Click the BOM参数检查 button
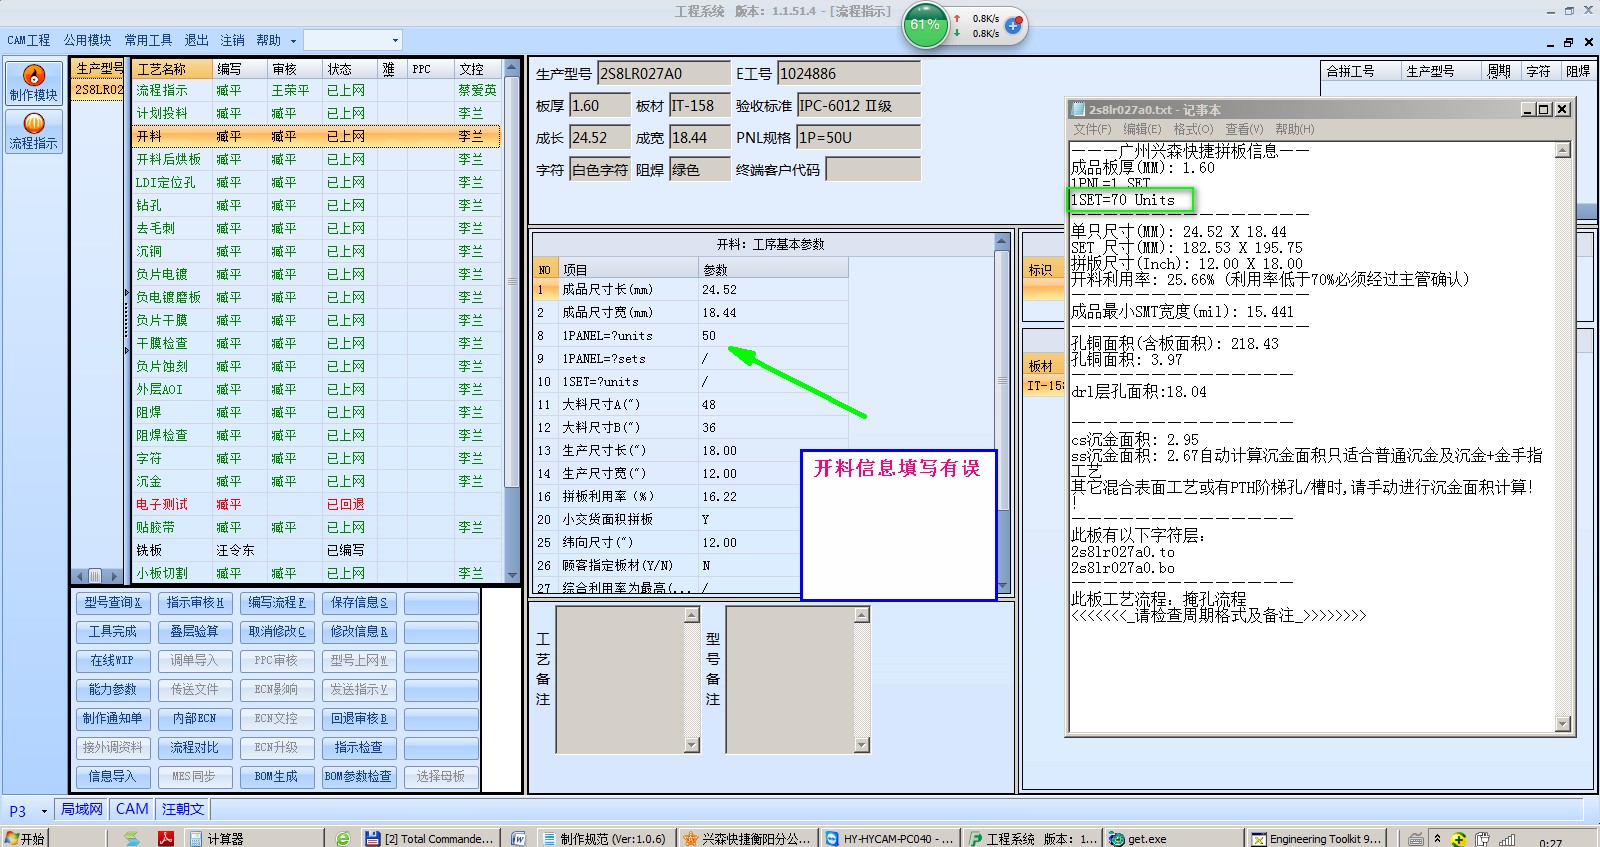This screenshot has height=847, width=1600. point(359,776)
